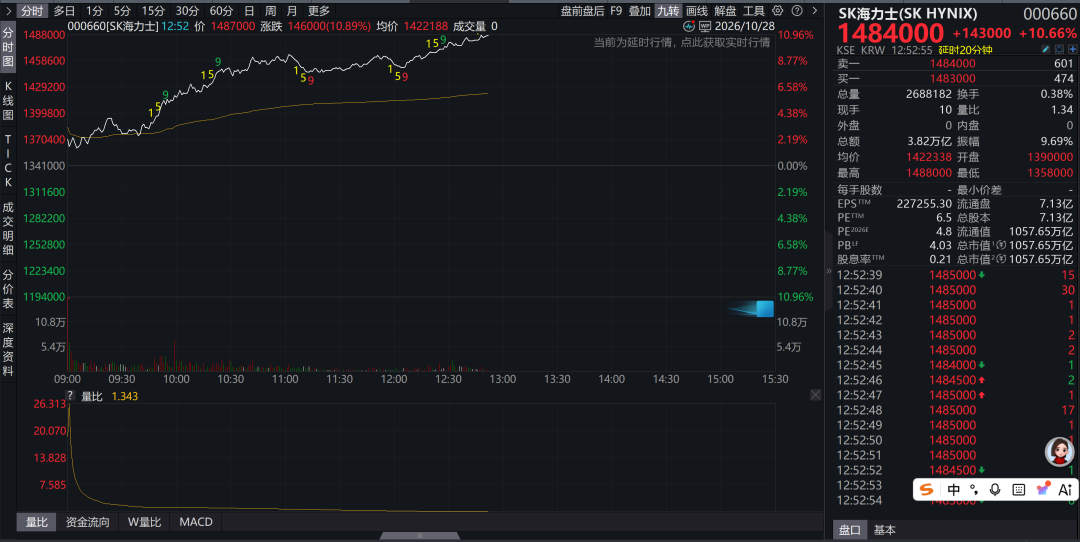Switch to 盘口 tab
This screenshot has width=1080, height=542.
(x=849, y=530)
